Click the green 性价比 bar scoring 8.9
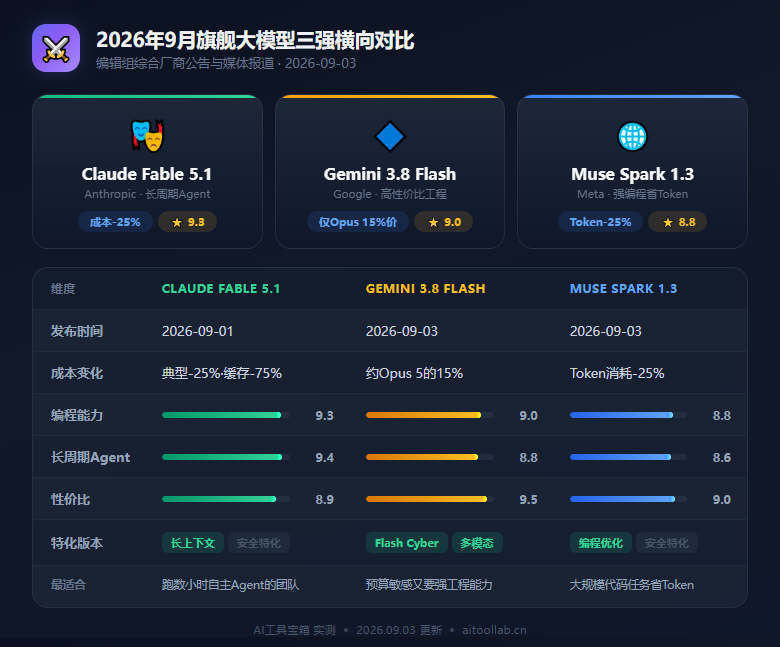Viewport: 780px width, 647px height. coord(226,499)
